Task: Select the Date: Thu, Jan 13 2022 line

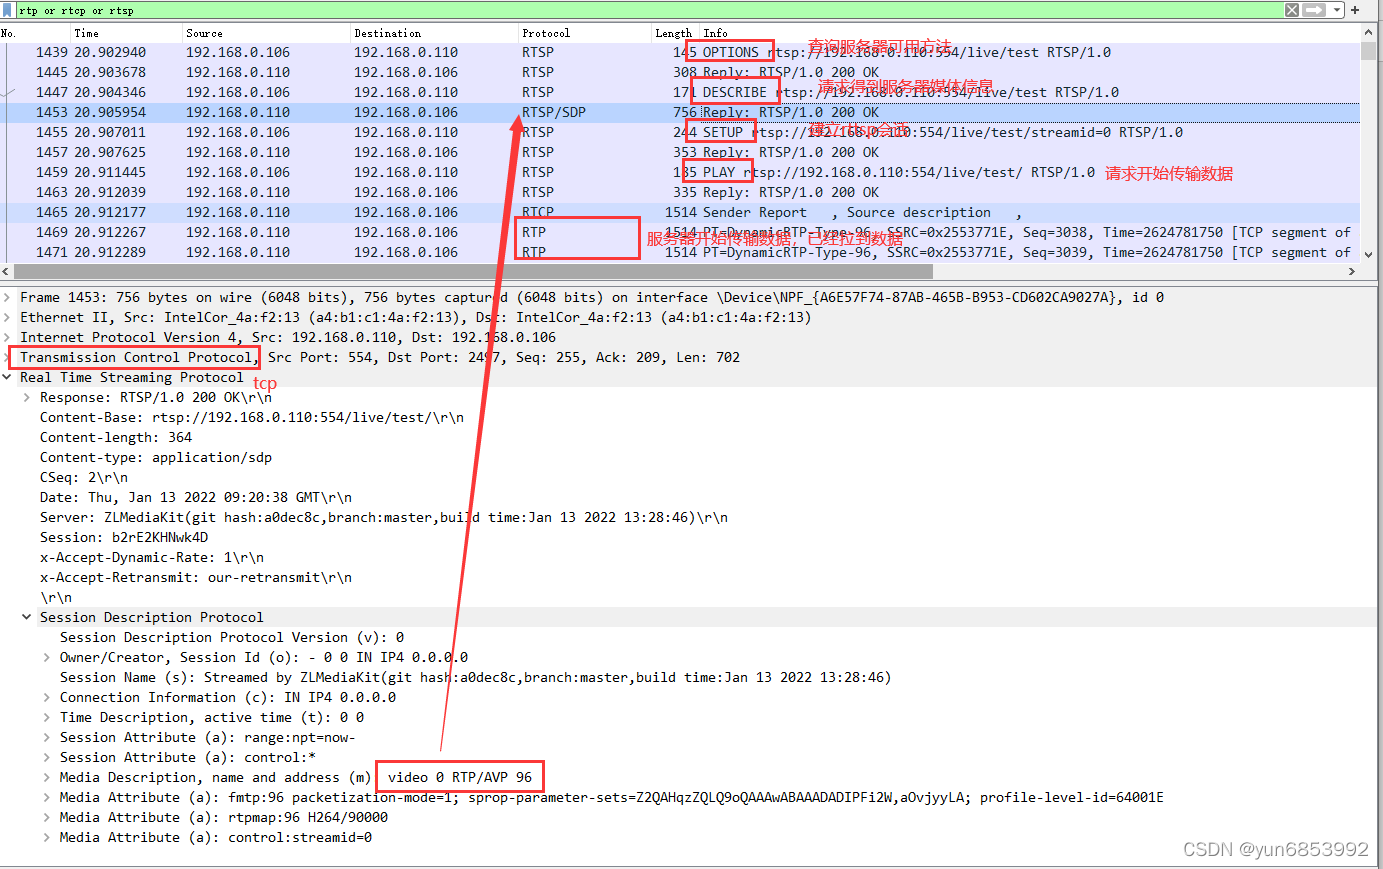Action: click(x=196, y=497)
